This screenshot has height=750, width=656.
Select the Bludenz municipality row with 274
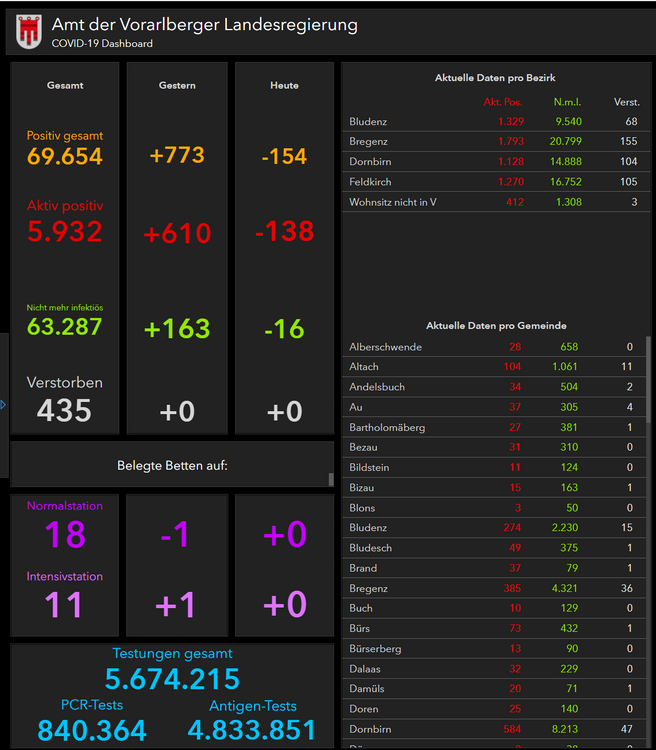pos(494,528)
